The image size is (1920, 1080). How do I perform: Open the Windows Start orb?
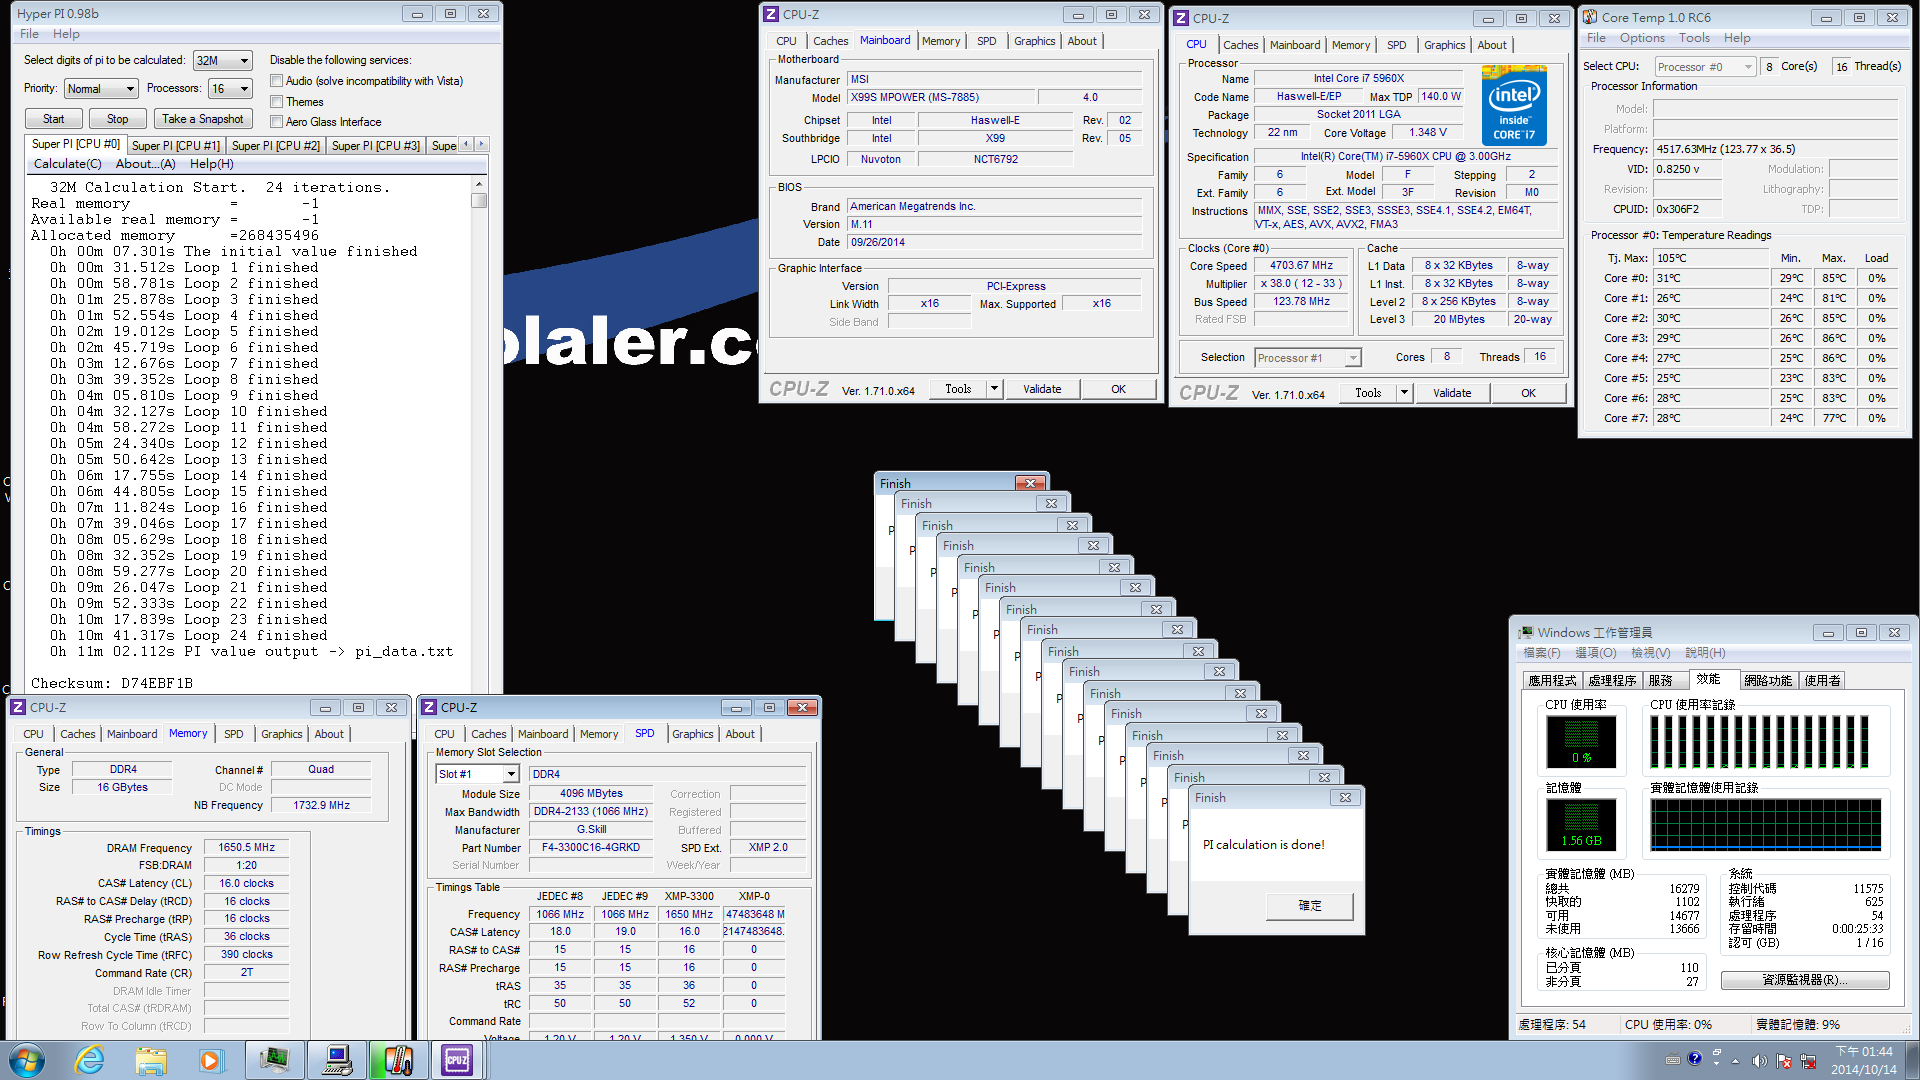coord(26,1060)
